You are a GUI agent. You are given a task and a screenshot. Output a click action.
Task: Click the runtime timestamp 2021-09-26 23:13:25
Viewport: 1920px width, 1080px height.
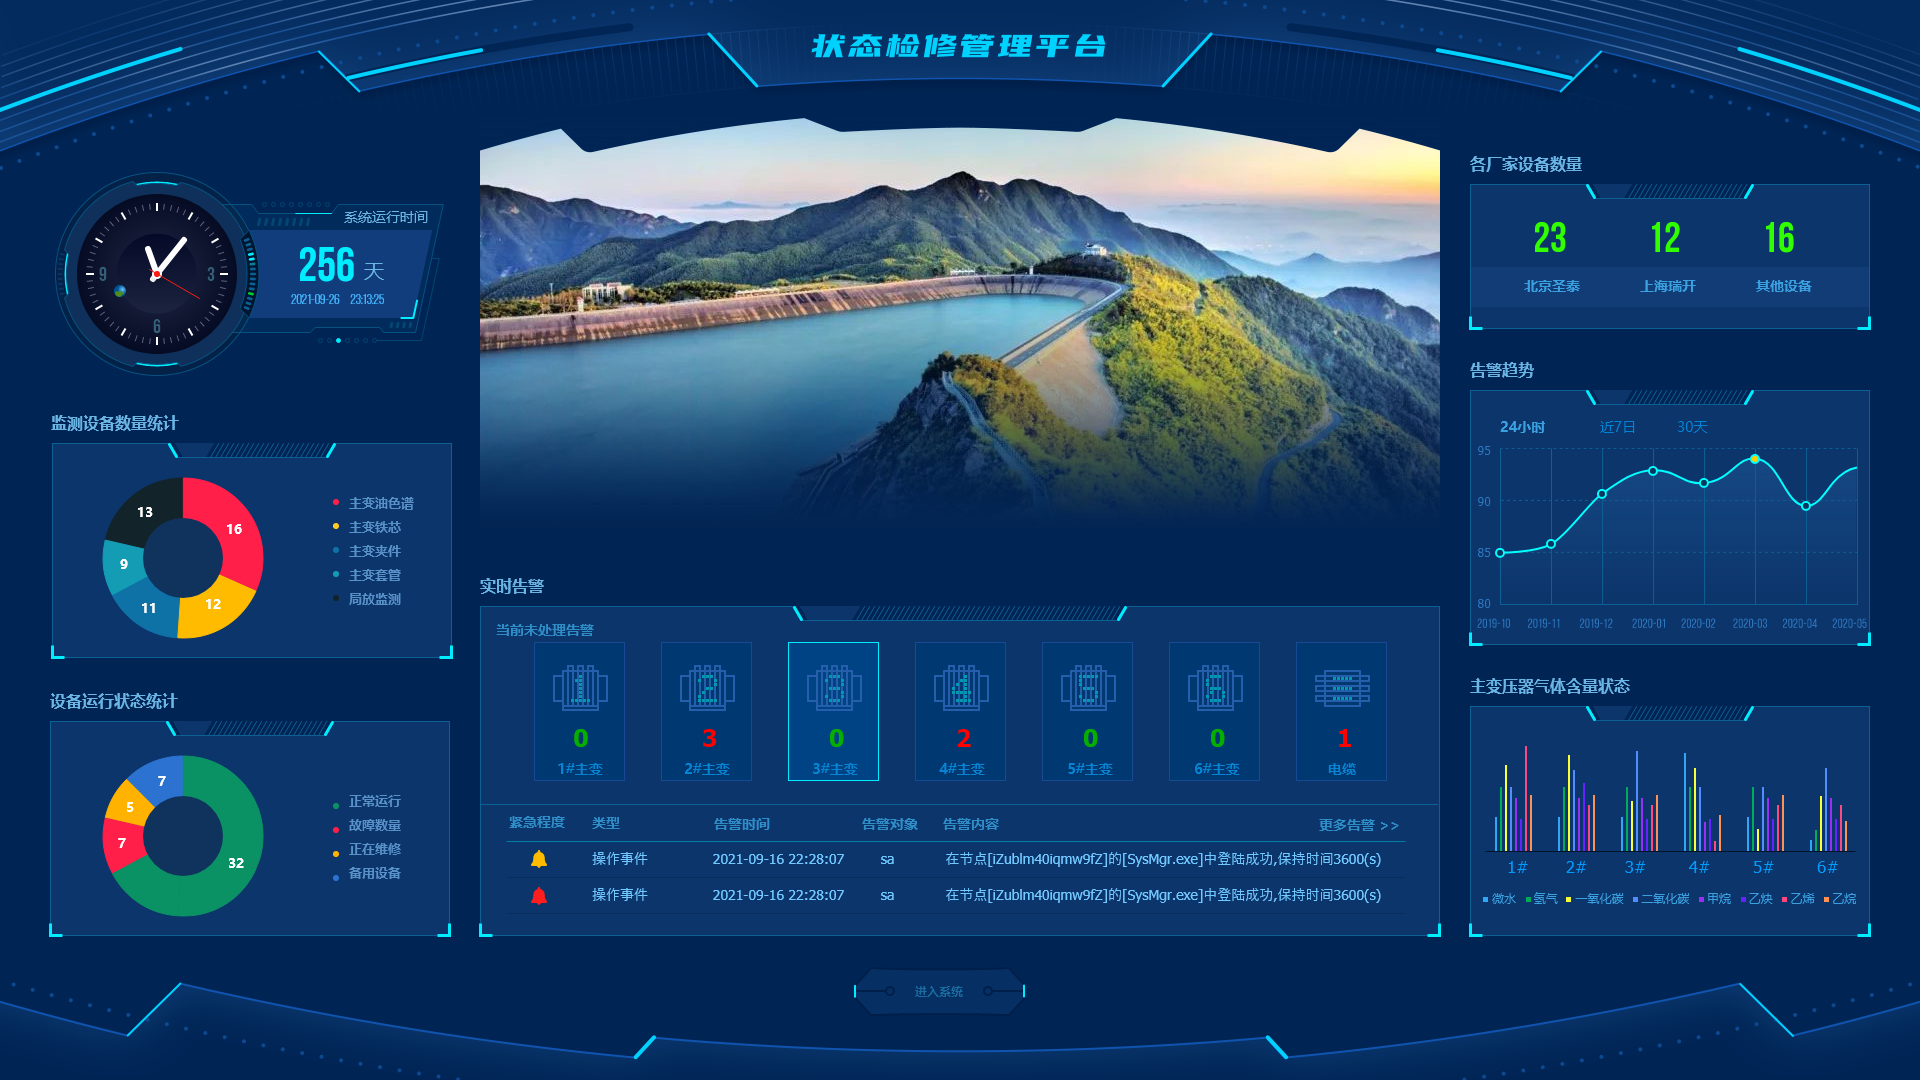(x=337, y=300)
